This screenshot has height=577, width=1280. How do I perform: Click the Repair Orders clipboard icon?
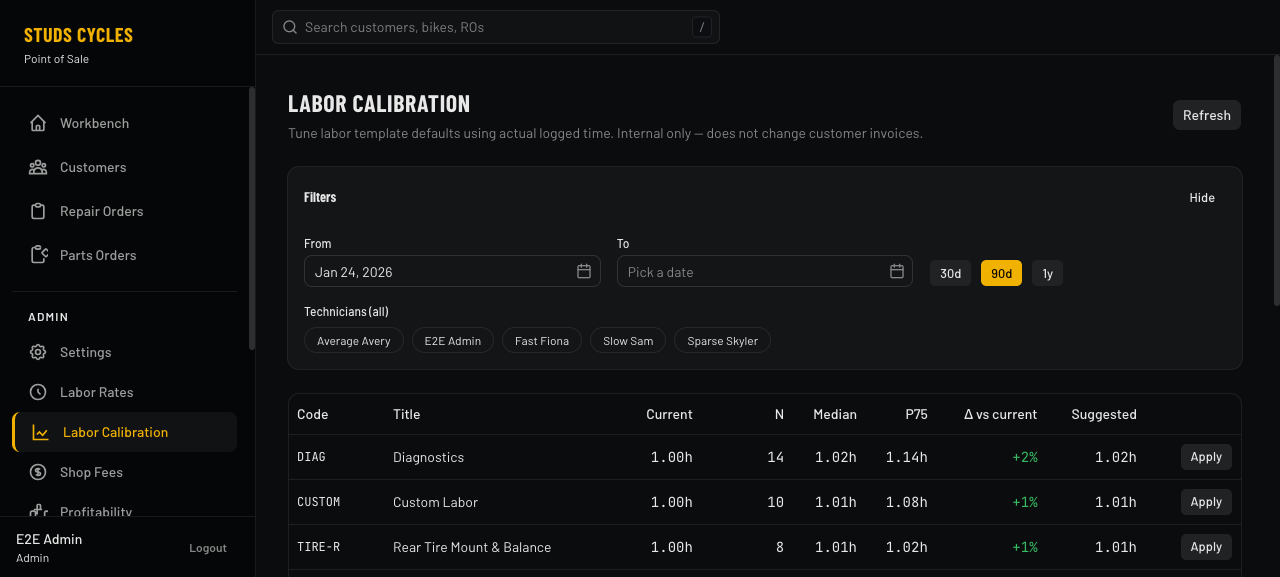[38, 211]
